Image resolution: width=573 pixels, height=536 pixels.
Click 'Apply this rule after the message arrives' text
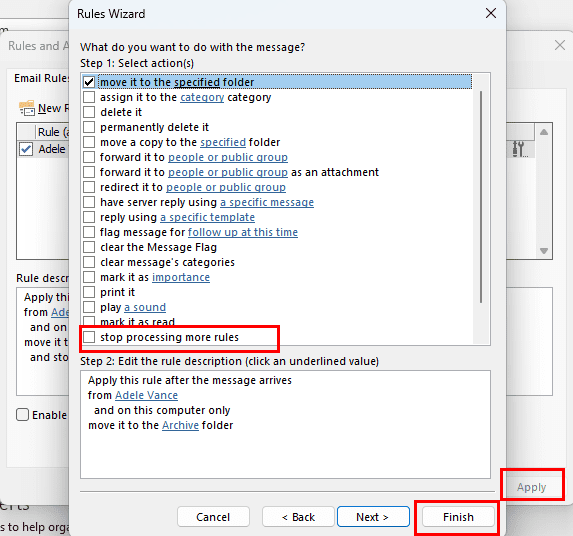[x=190, y=380]
